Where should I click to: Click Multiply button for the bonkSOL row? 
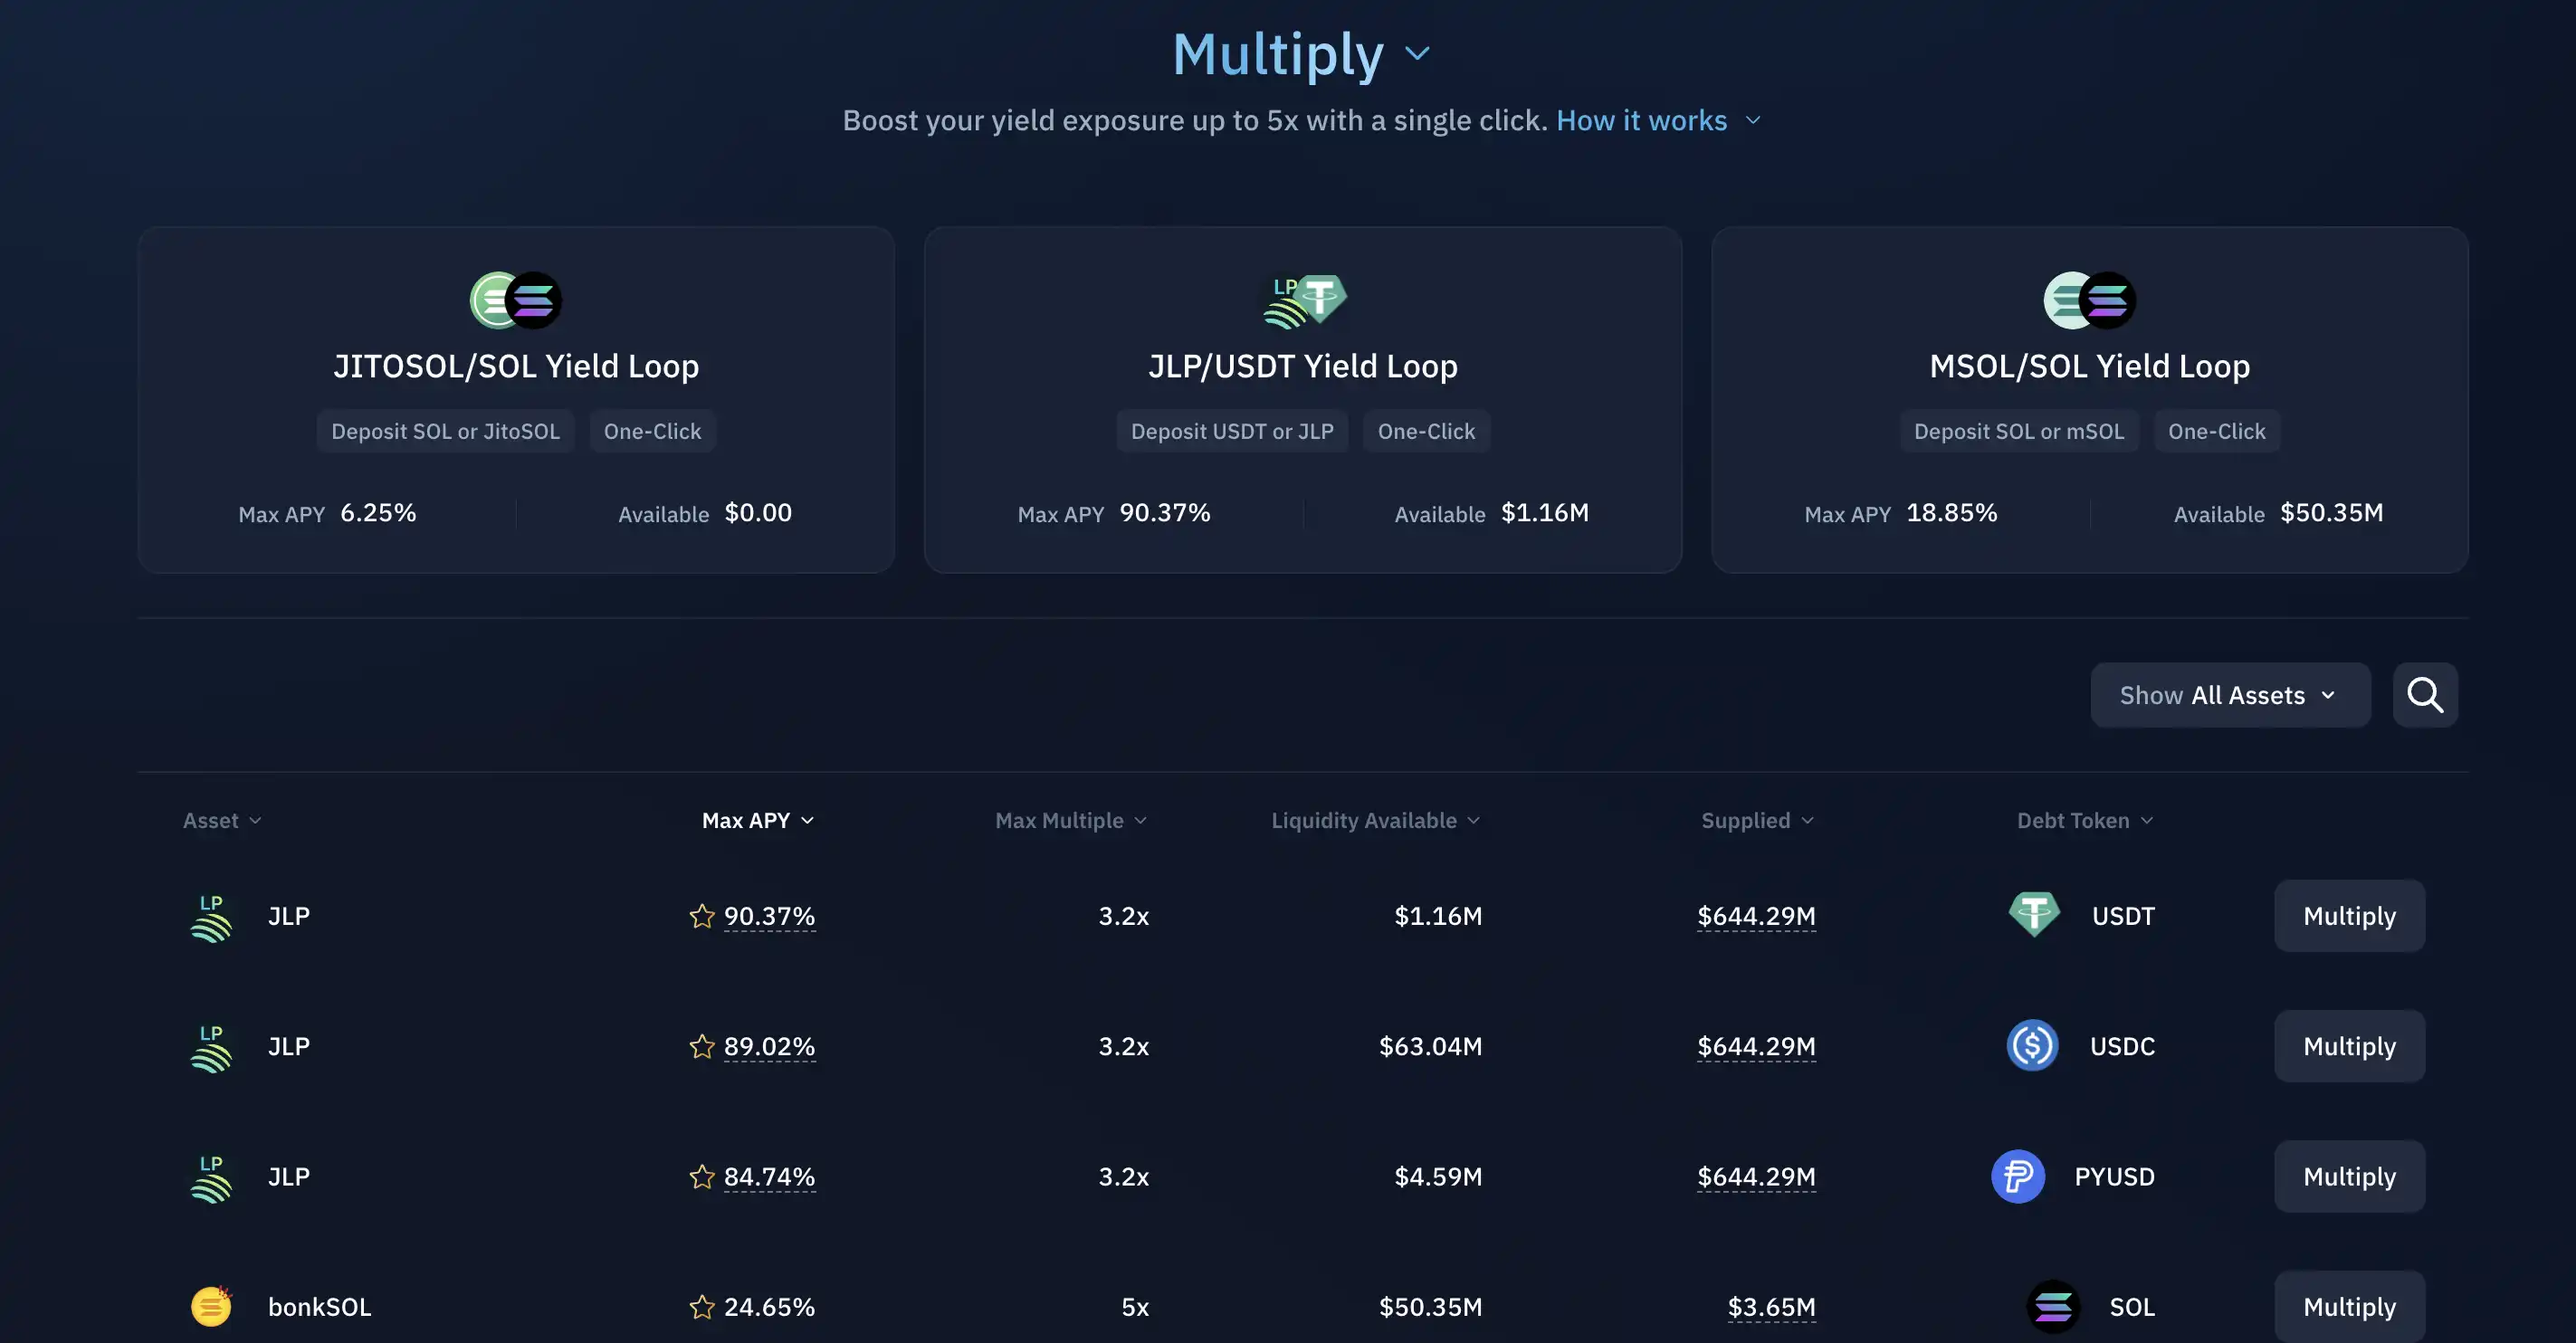2348,1306
